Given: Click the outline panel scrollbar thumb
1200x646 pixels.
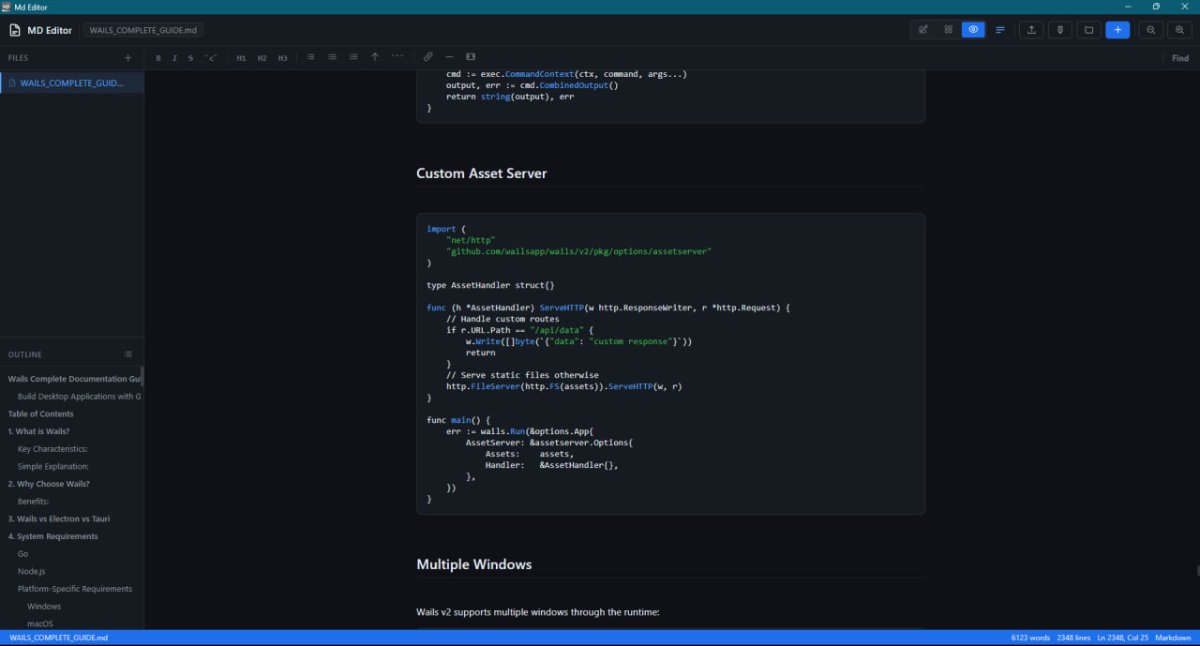Looking at the screenshot, I should 142,377.
